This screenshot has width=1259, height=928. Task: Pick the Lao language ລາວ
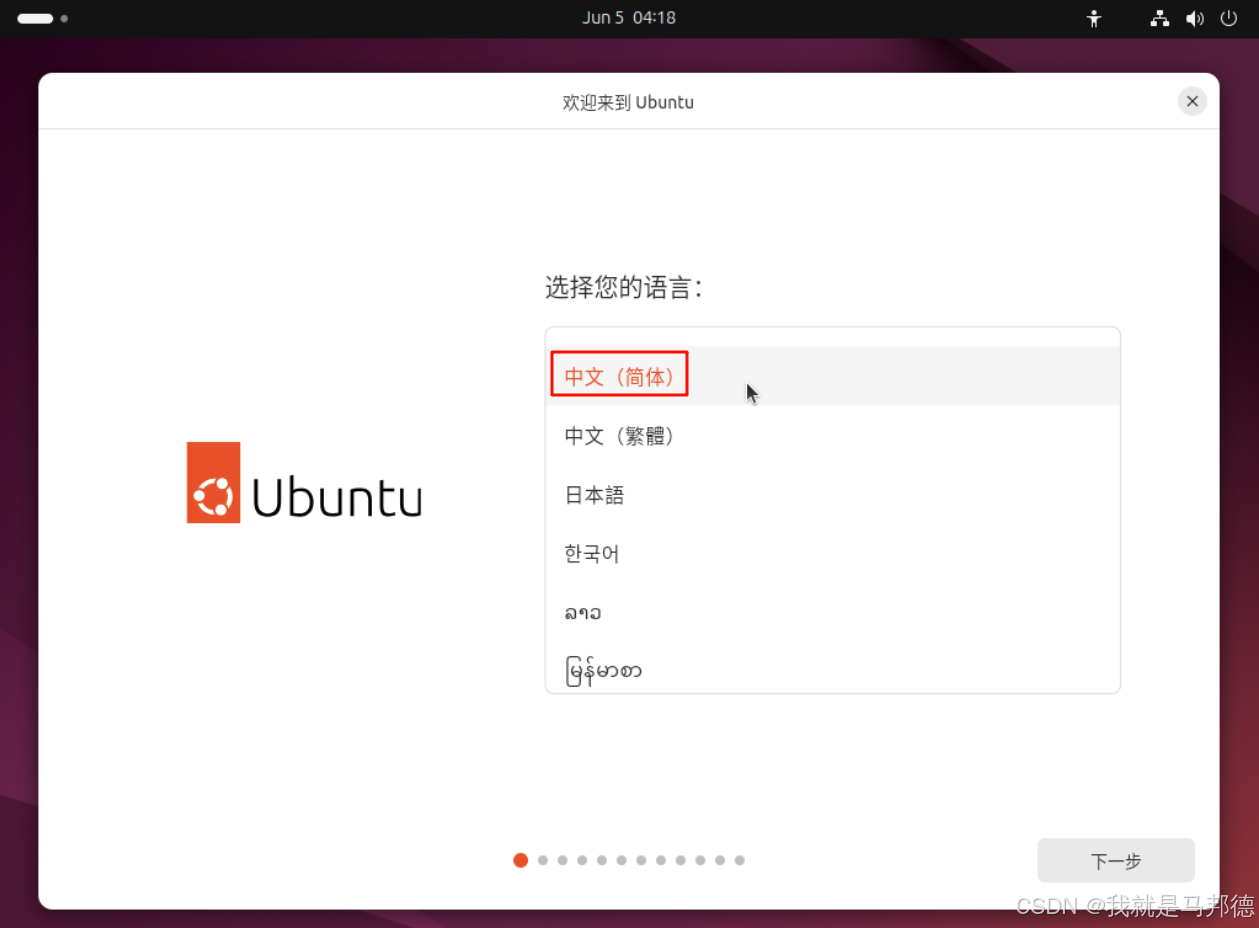[x=832, y=612]
